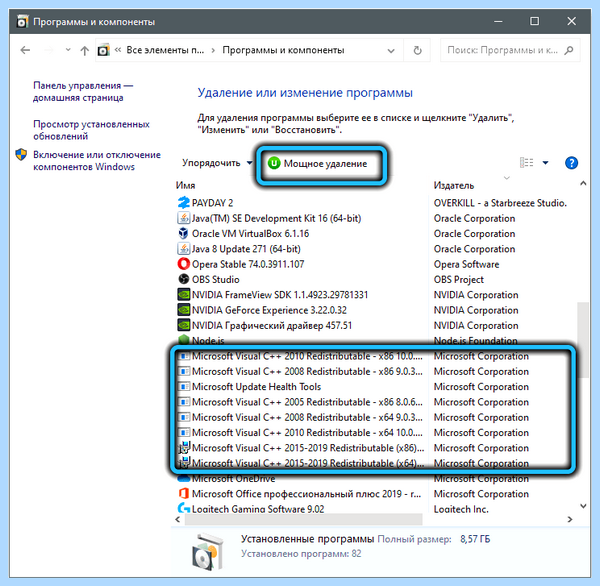600x586 pixels.
Task: Select the Opera Stable icon
Action: [184, 264]
